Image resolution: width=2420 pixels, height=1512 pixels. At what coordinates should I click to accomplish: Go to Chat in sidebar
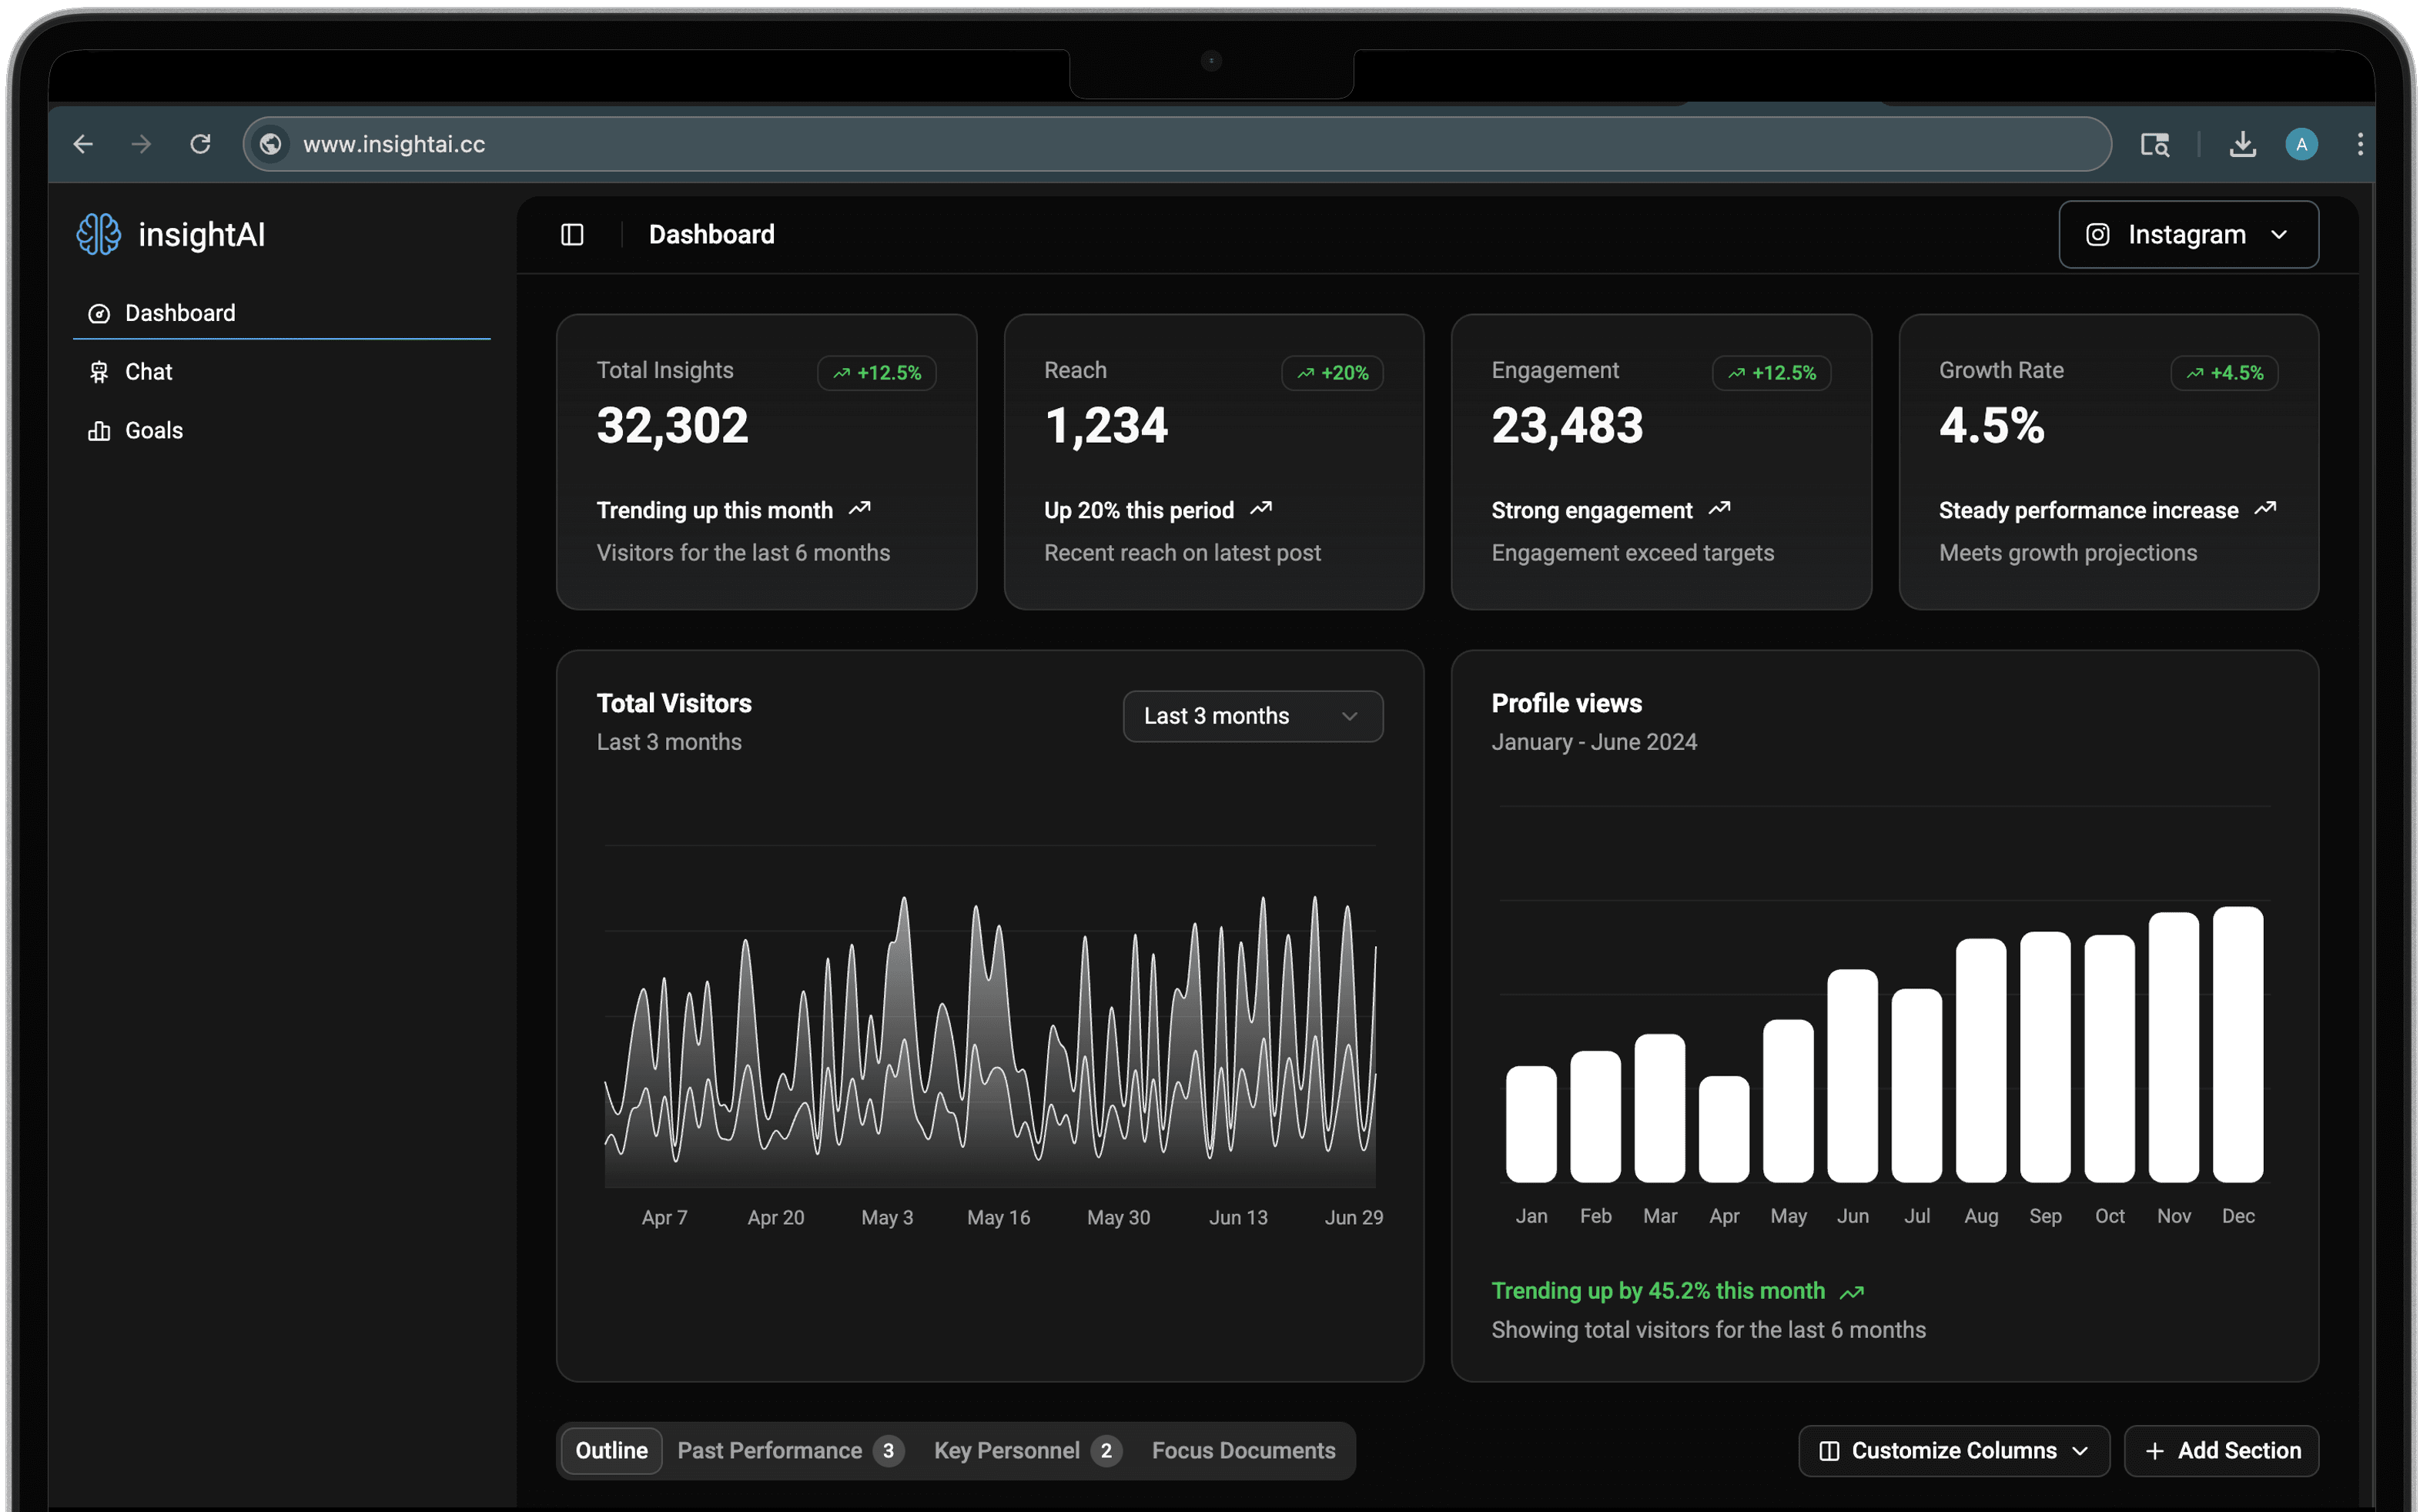[x=148, y=372]
